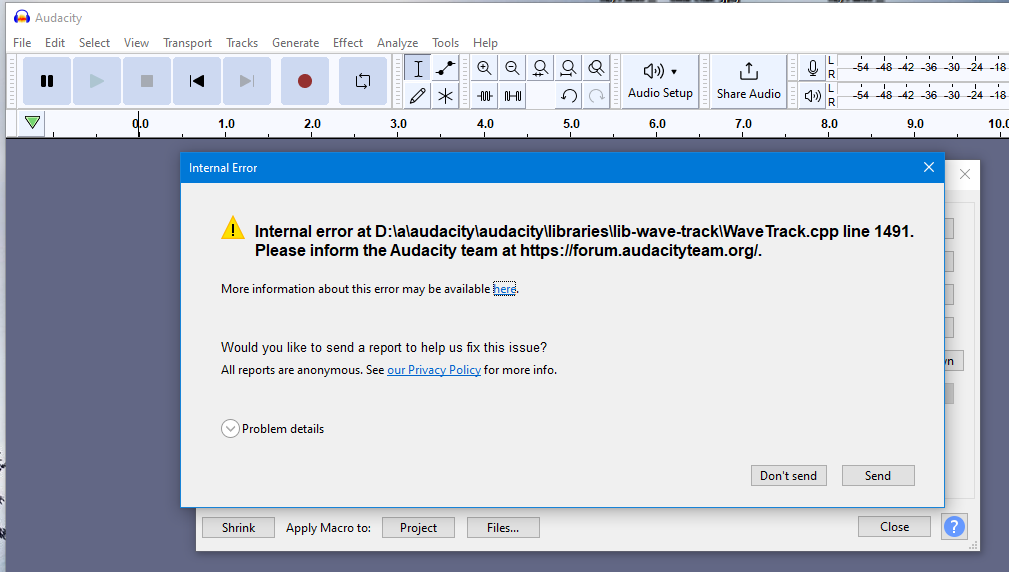The width and height of the screenshot is (1009, 572).
Task: Open the Audio Setup dropdown
Action: tap(660, 81)
